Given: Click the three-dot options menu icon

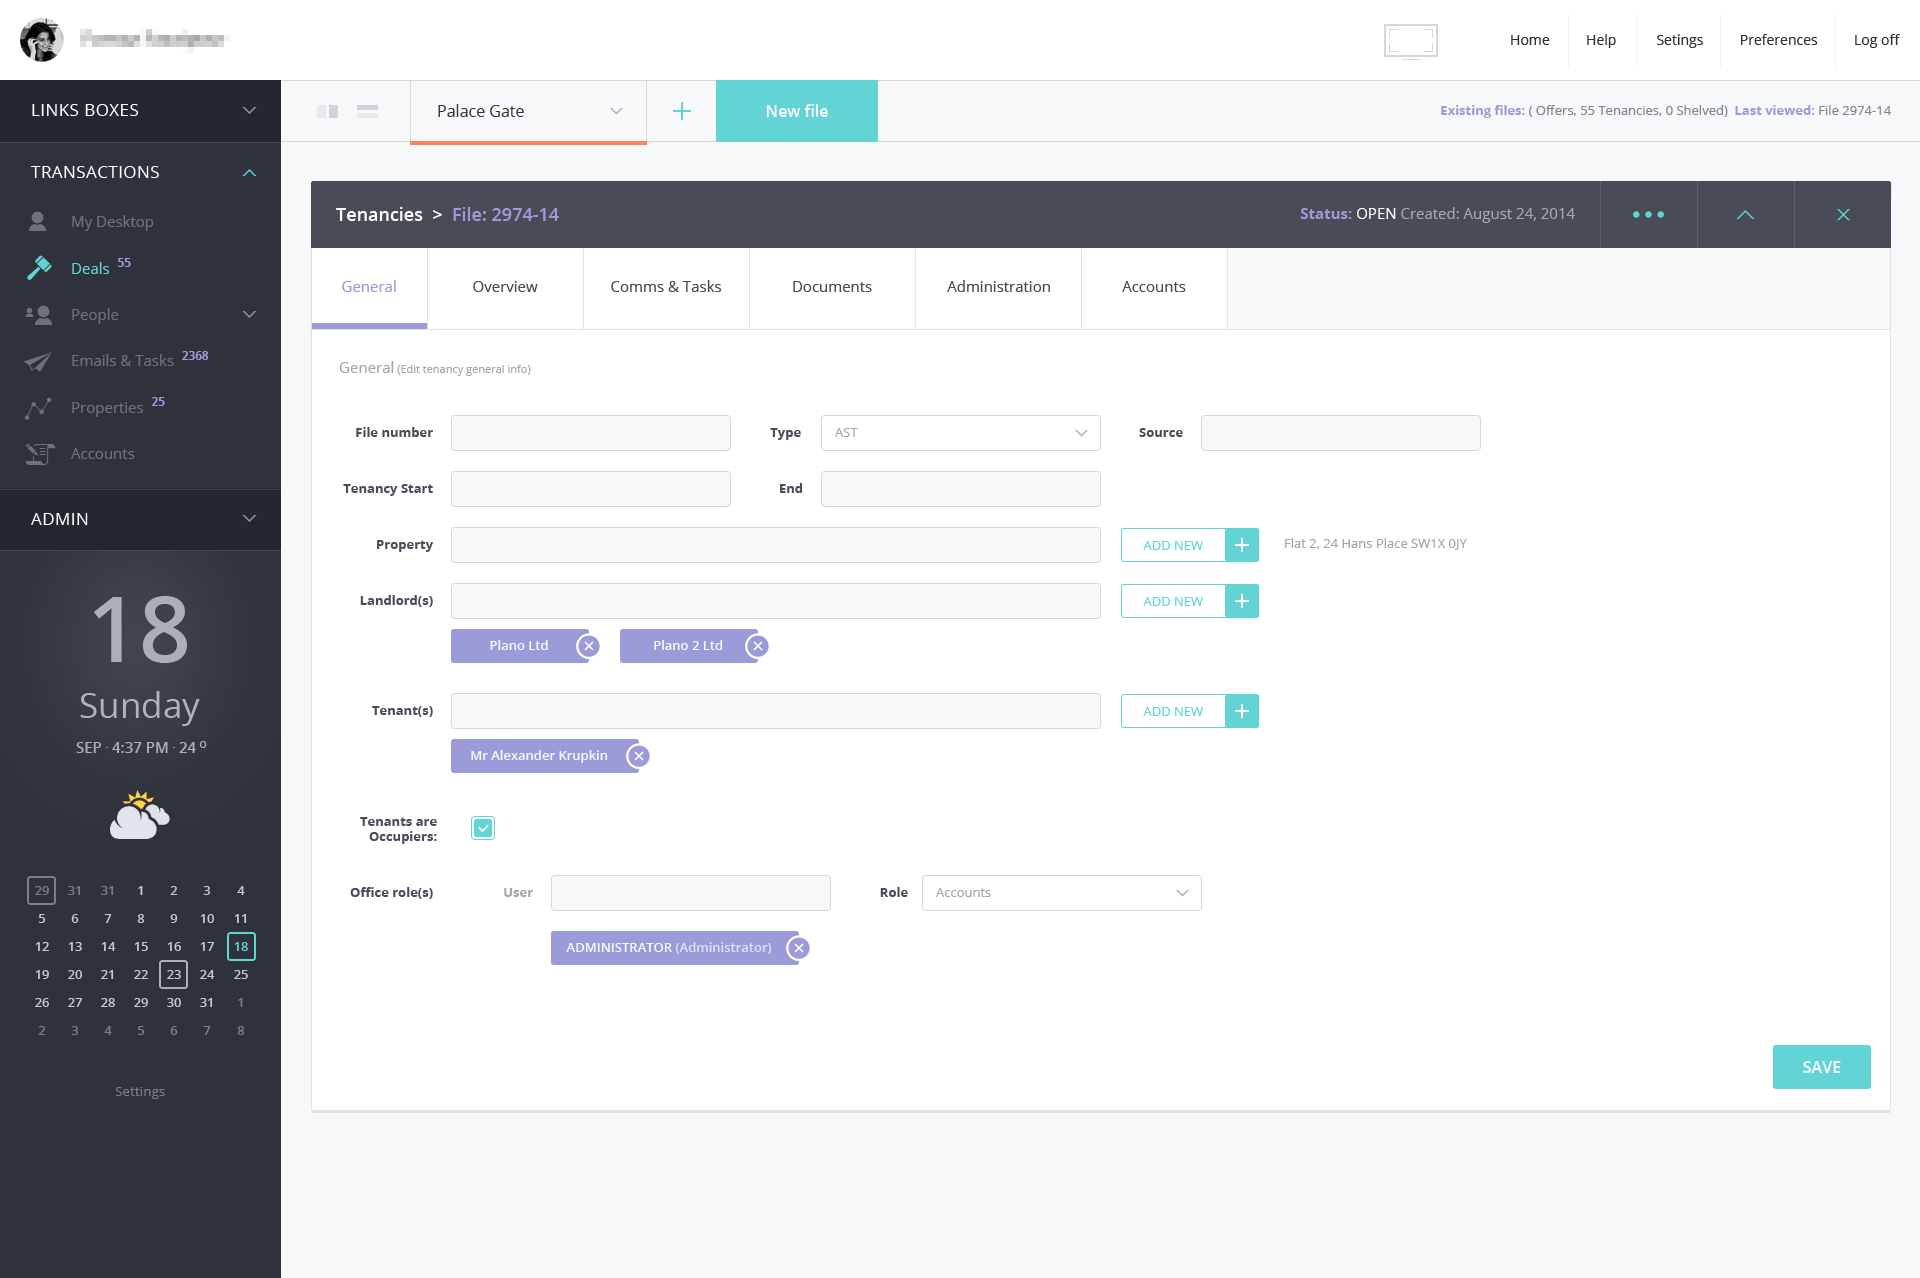Looking at the screenshot, I should (x=1648, y=214).
